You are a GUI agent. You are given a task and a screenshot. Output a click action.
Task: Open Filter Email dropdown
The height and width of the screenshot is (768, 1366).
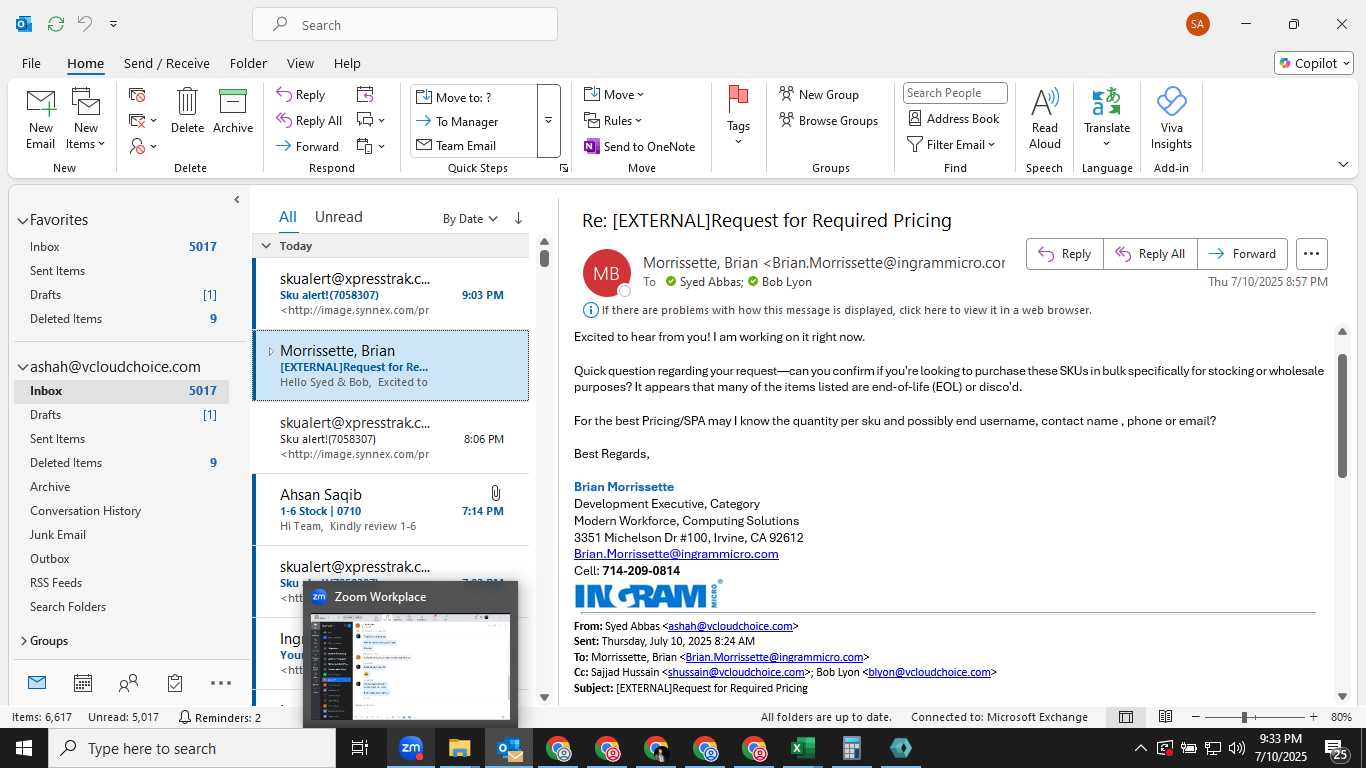pyautogui.click(x=952, y=144)
